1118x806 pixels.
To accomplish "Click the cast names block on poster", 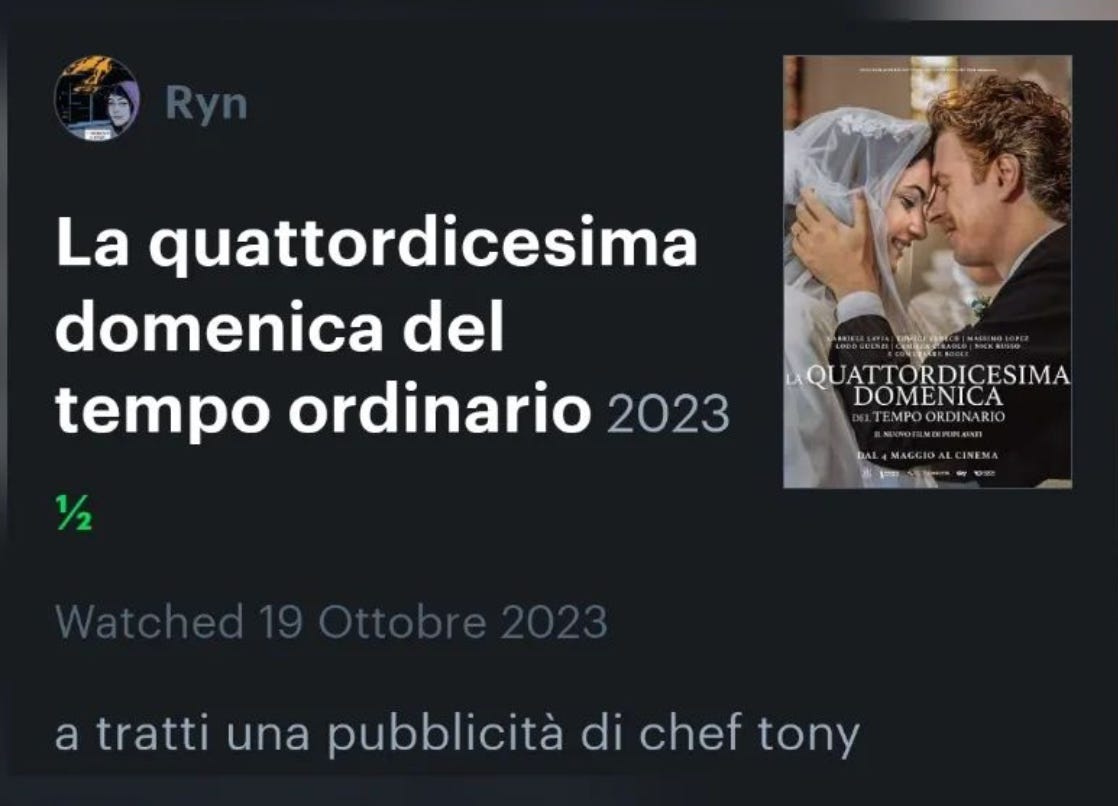I will tap(927, 345).
